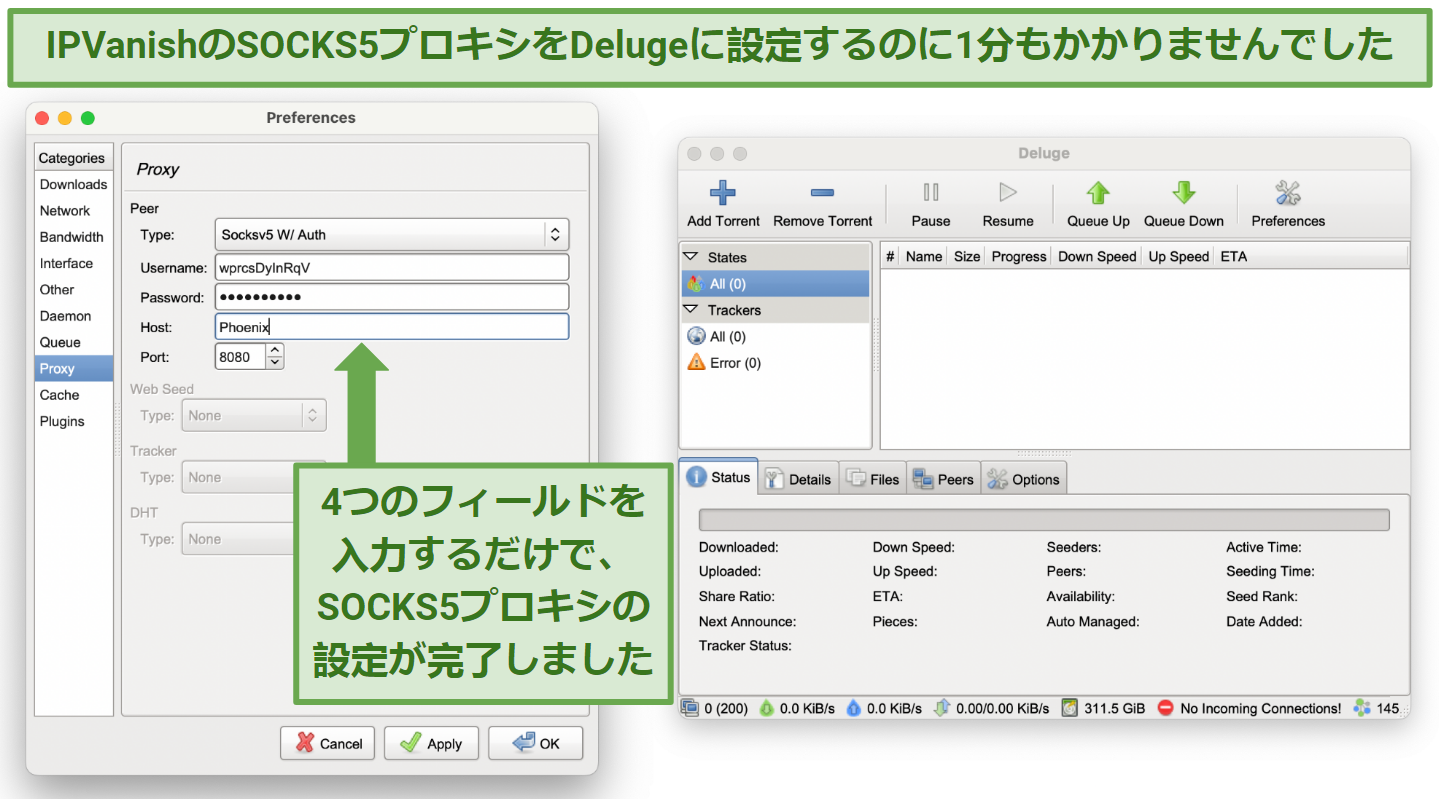
Task: Click the upload speed icon in status bar
Action: click(x=853, y=708)
